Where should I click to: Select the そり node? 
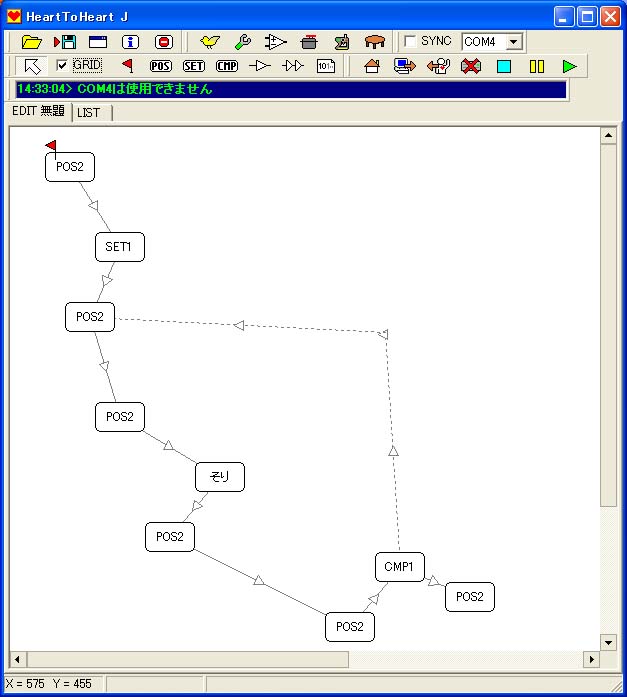coord(220,477)
